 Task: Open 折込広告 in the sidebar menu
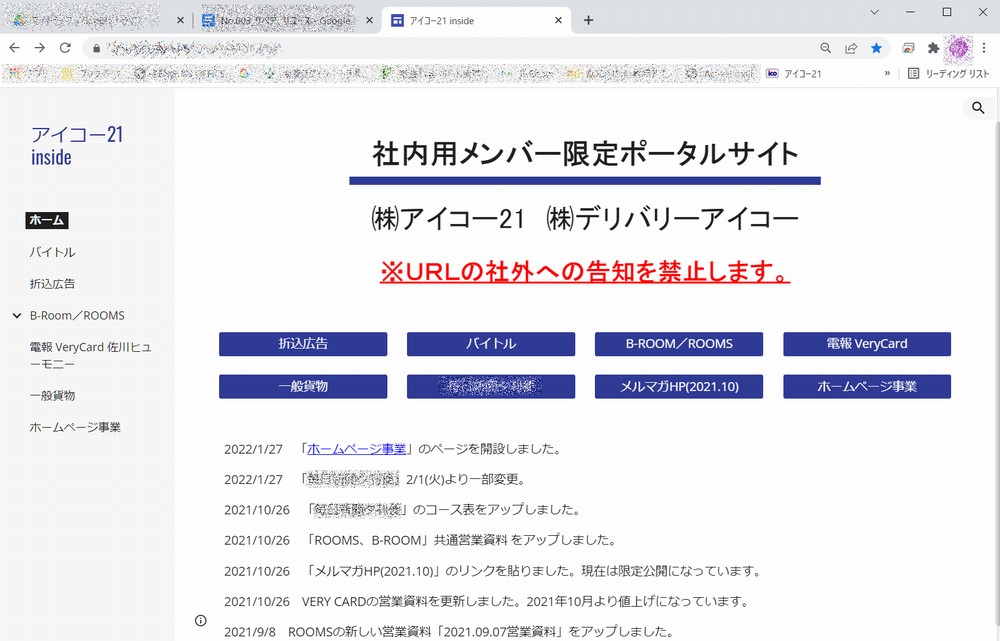[x=52, y=284]
